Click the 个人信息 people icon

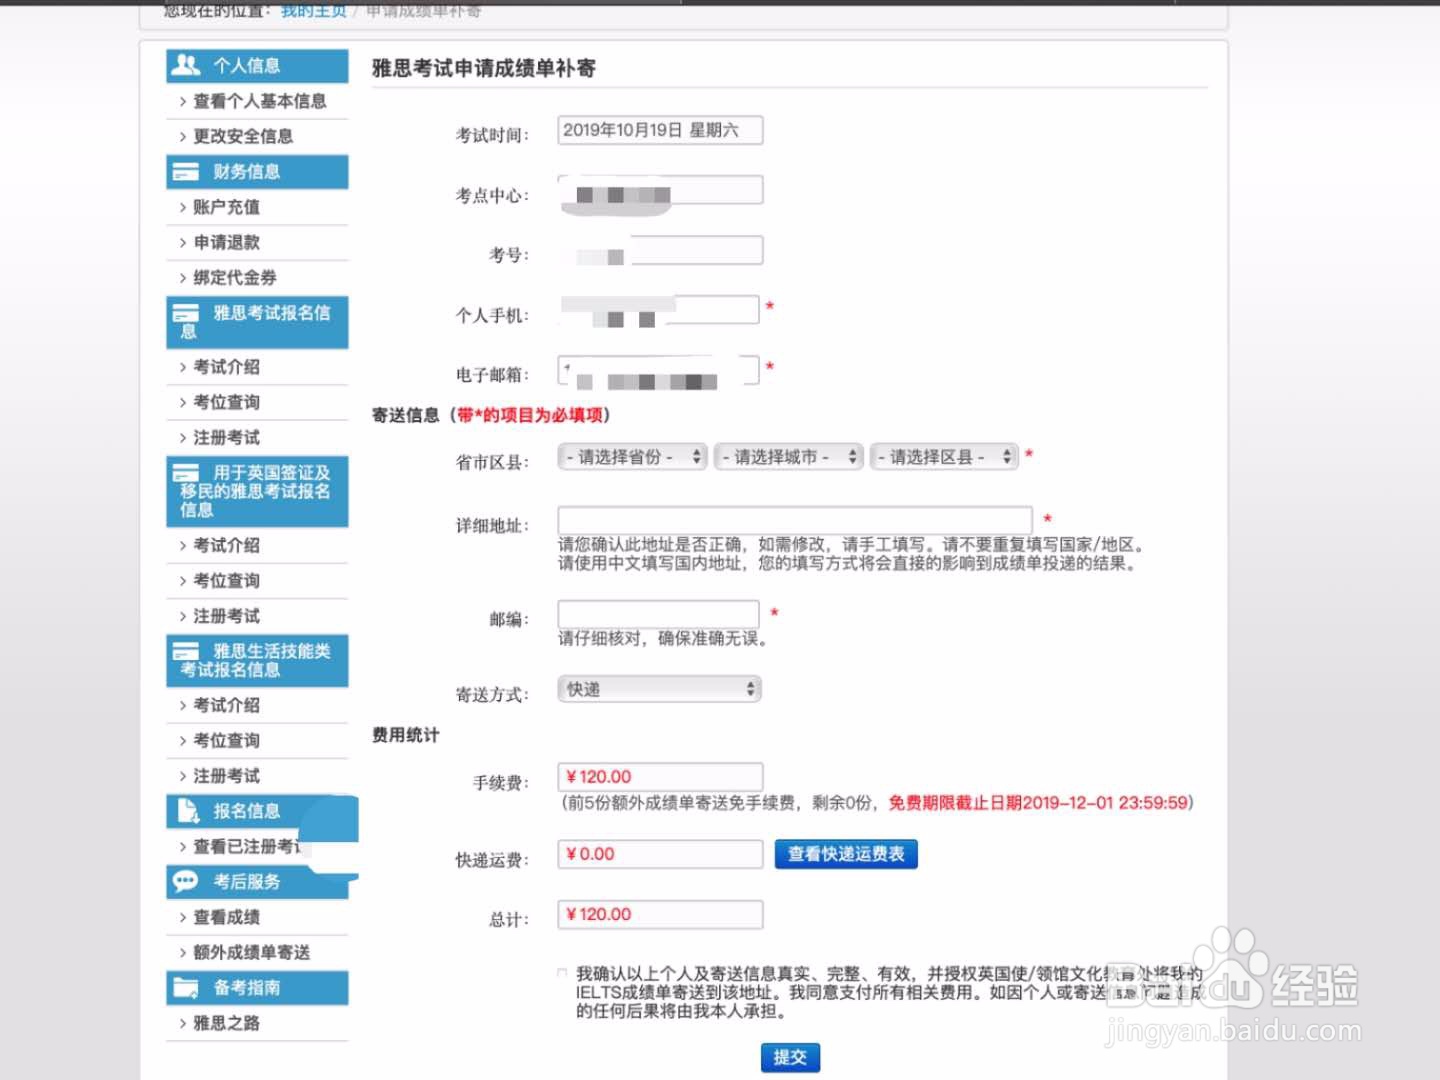tap(186, 65)
